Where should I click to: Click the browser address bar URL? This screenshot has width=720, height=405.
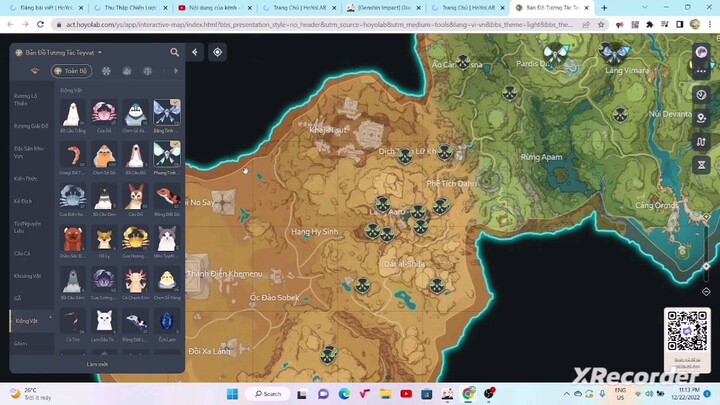click(319, 25)
